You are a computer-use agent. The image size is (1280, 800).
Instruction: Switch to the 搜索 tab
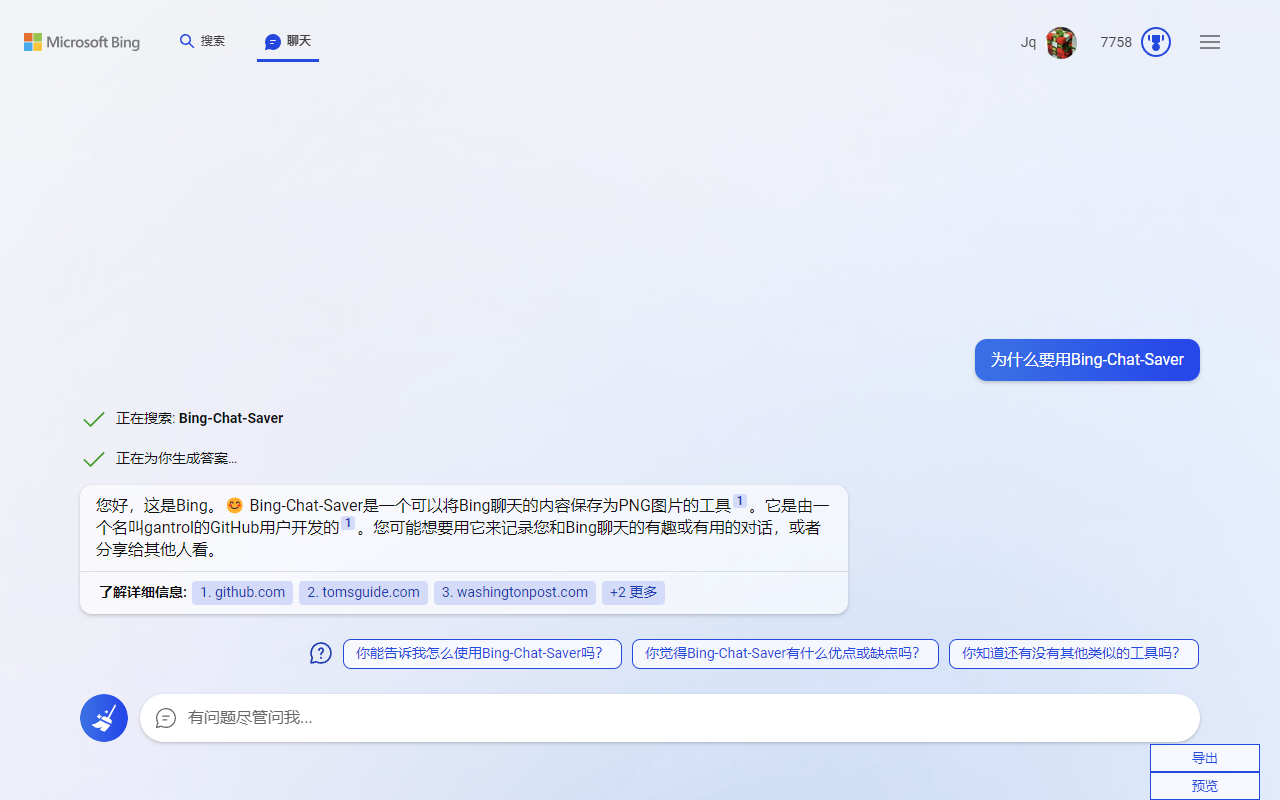(x=202, y=41)
